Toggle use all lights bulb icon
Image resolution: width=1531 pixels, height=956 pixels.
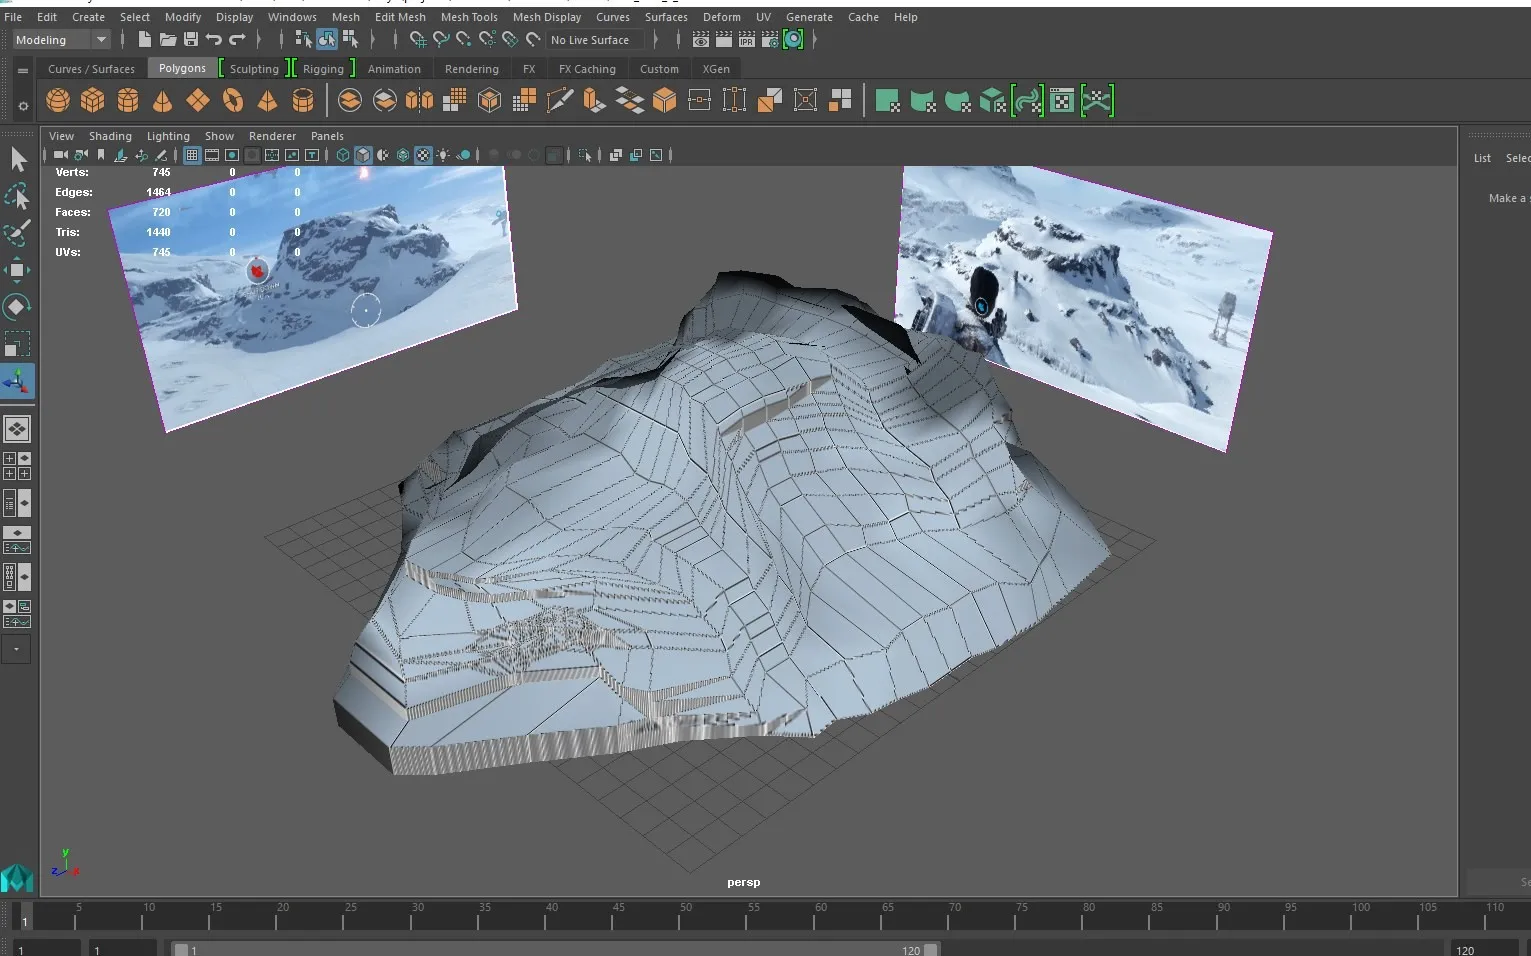[443, 155]
